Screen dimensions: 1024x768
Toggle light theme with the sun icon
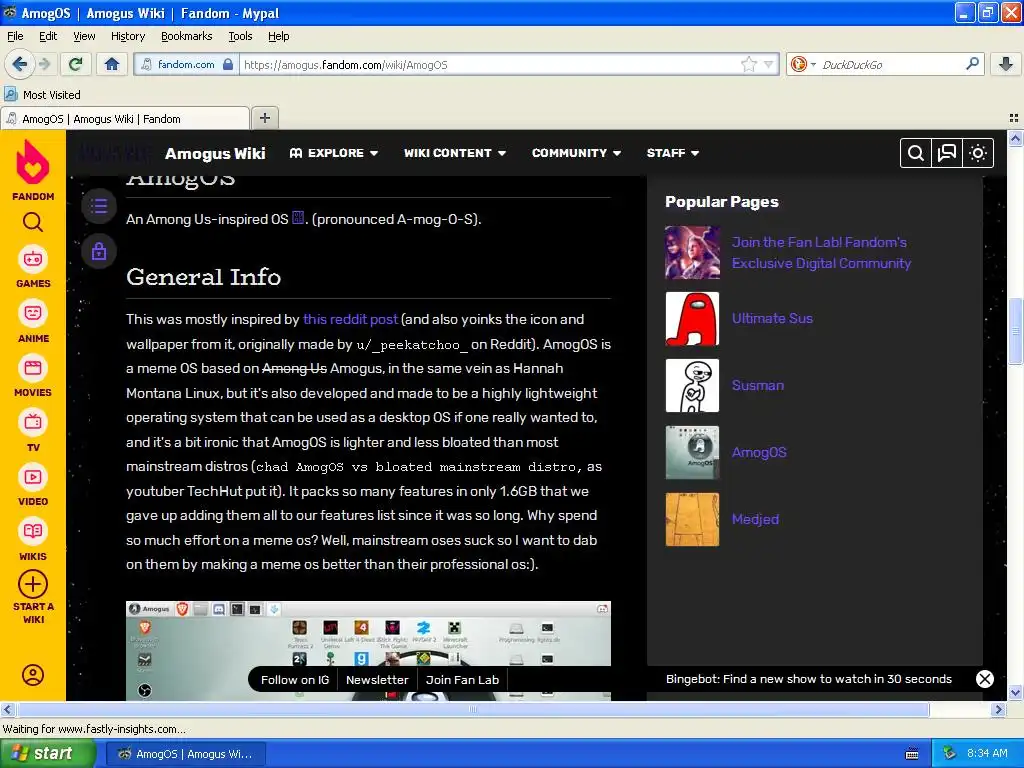click(978, 153)
